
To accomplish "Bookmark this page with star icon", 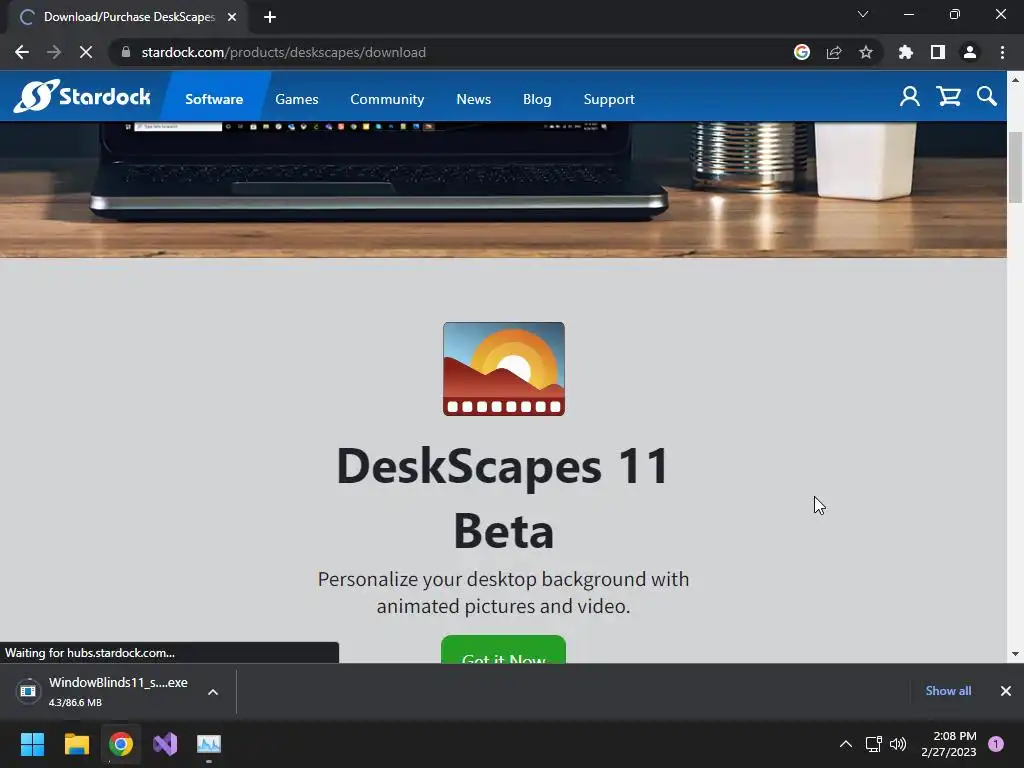I will pyautogui.click(x=866, y=52).
